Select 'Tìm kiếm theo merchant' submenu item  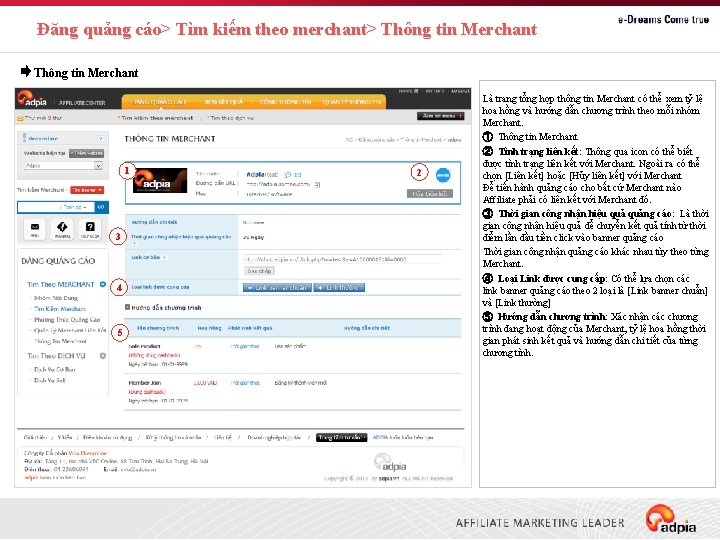(157, 118)
